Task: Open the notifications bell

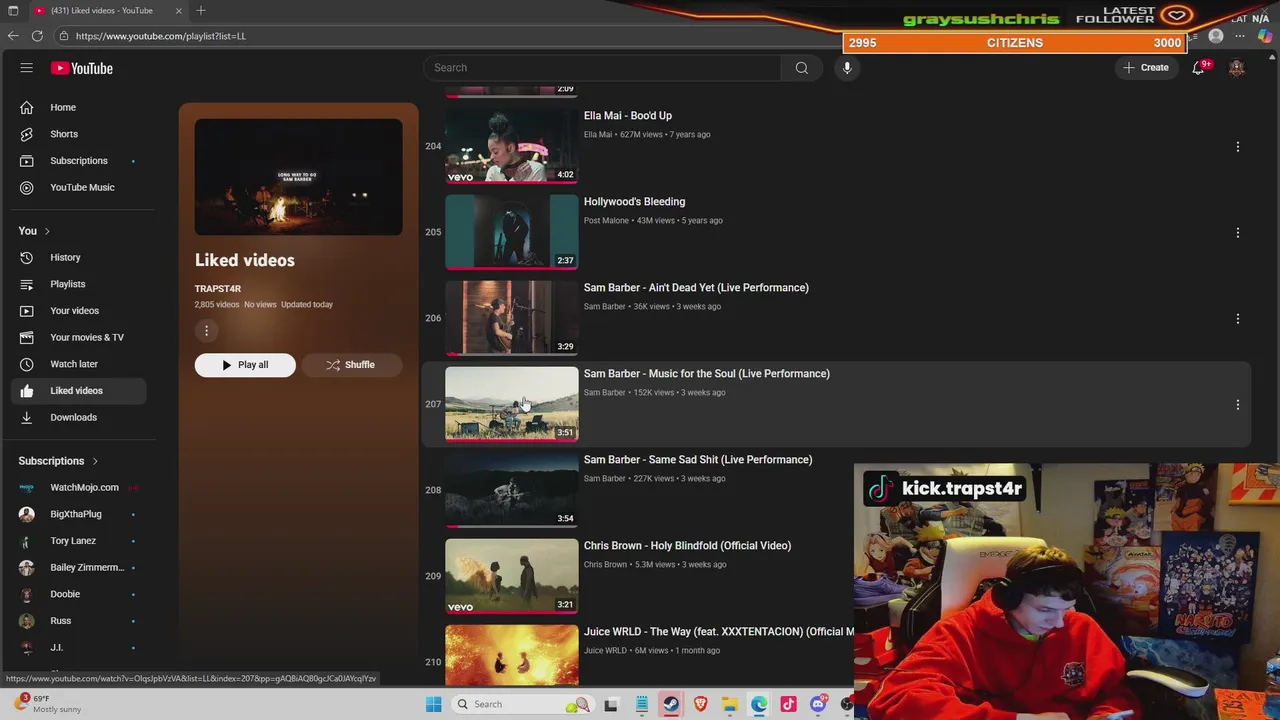Action: tap(1198, 68)
